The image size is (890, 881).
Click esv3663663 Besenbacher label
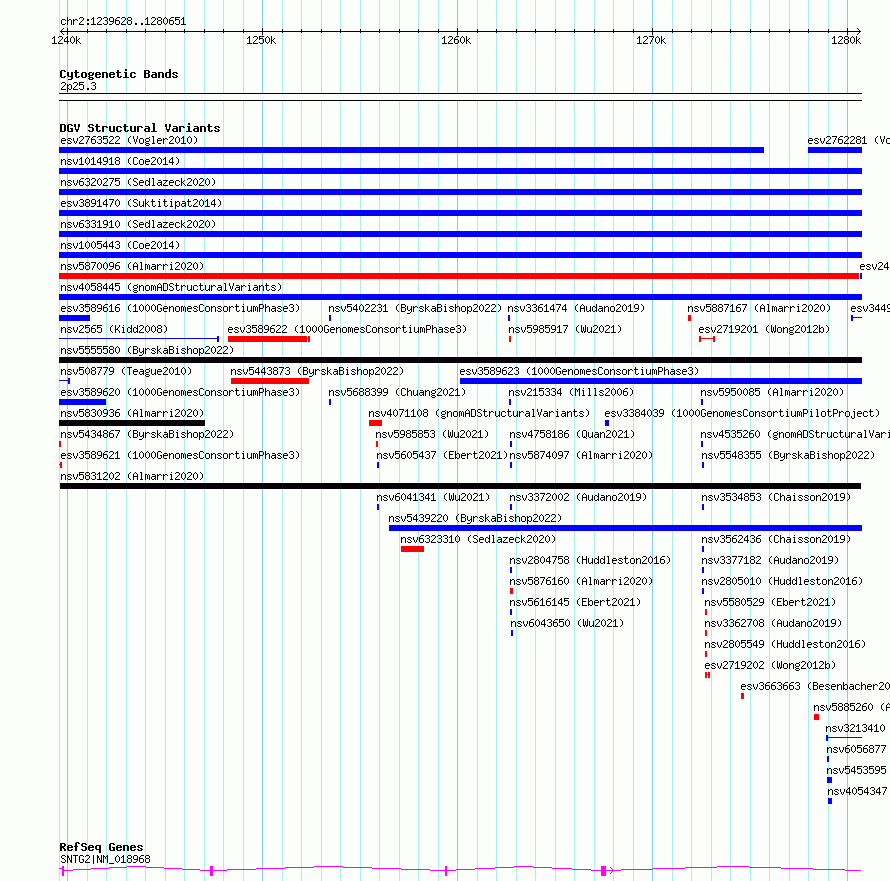click(x=815, y=686)
